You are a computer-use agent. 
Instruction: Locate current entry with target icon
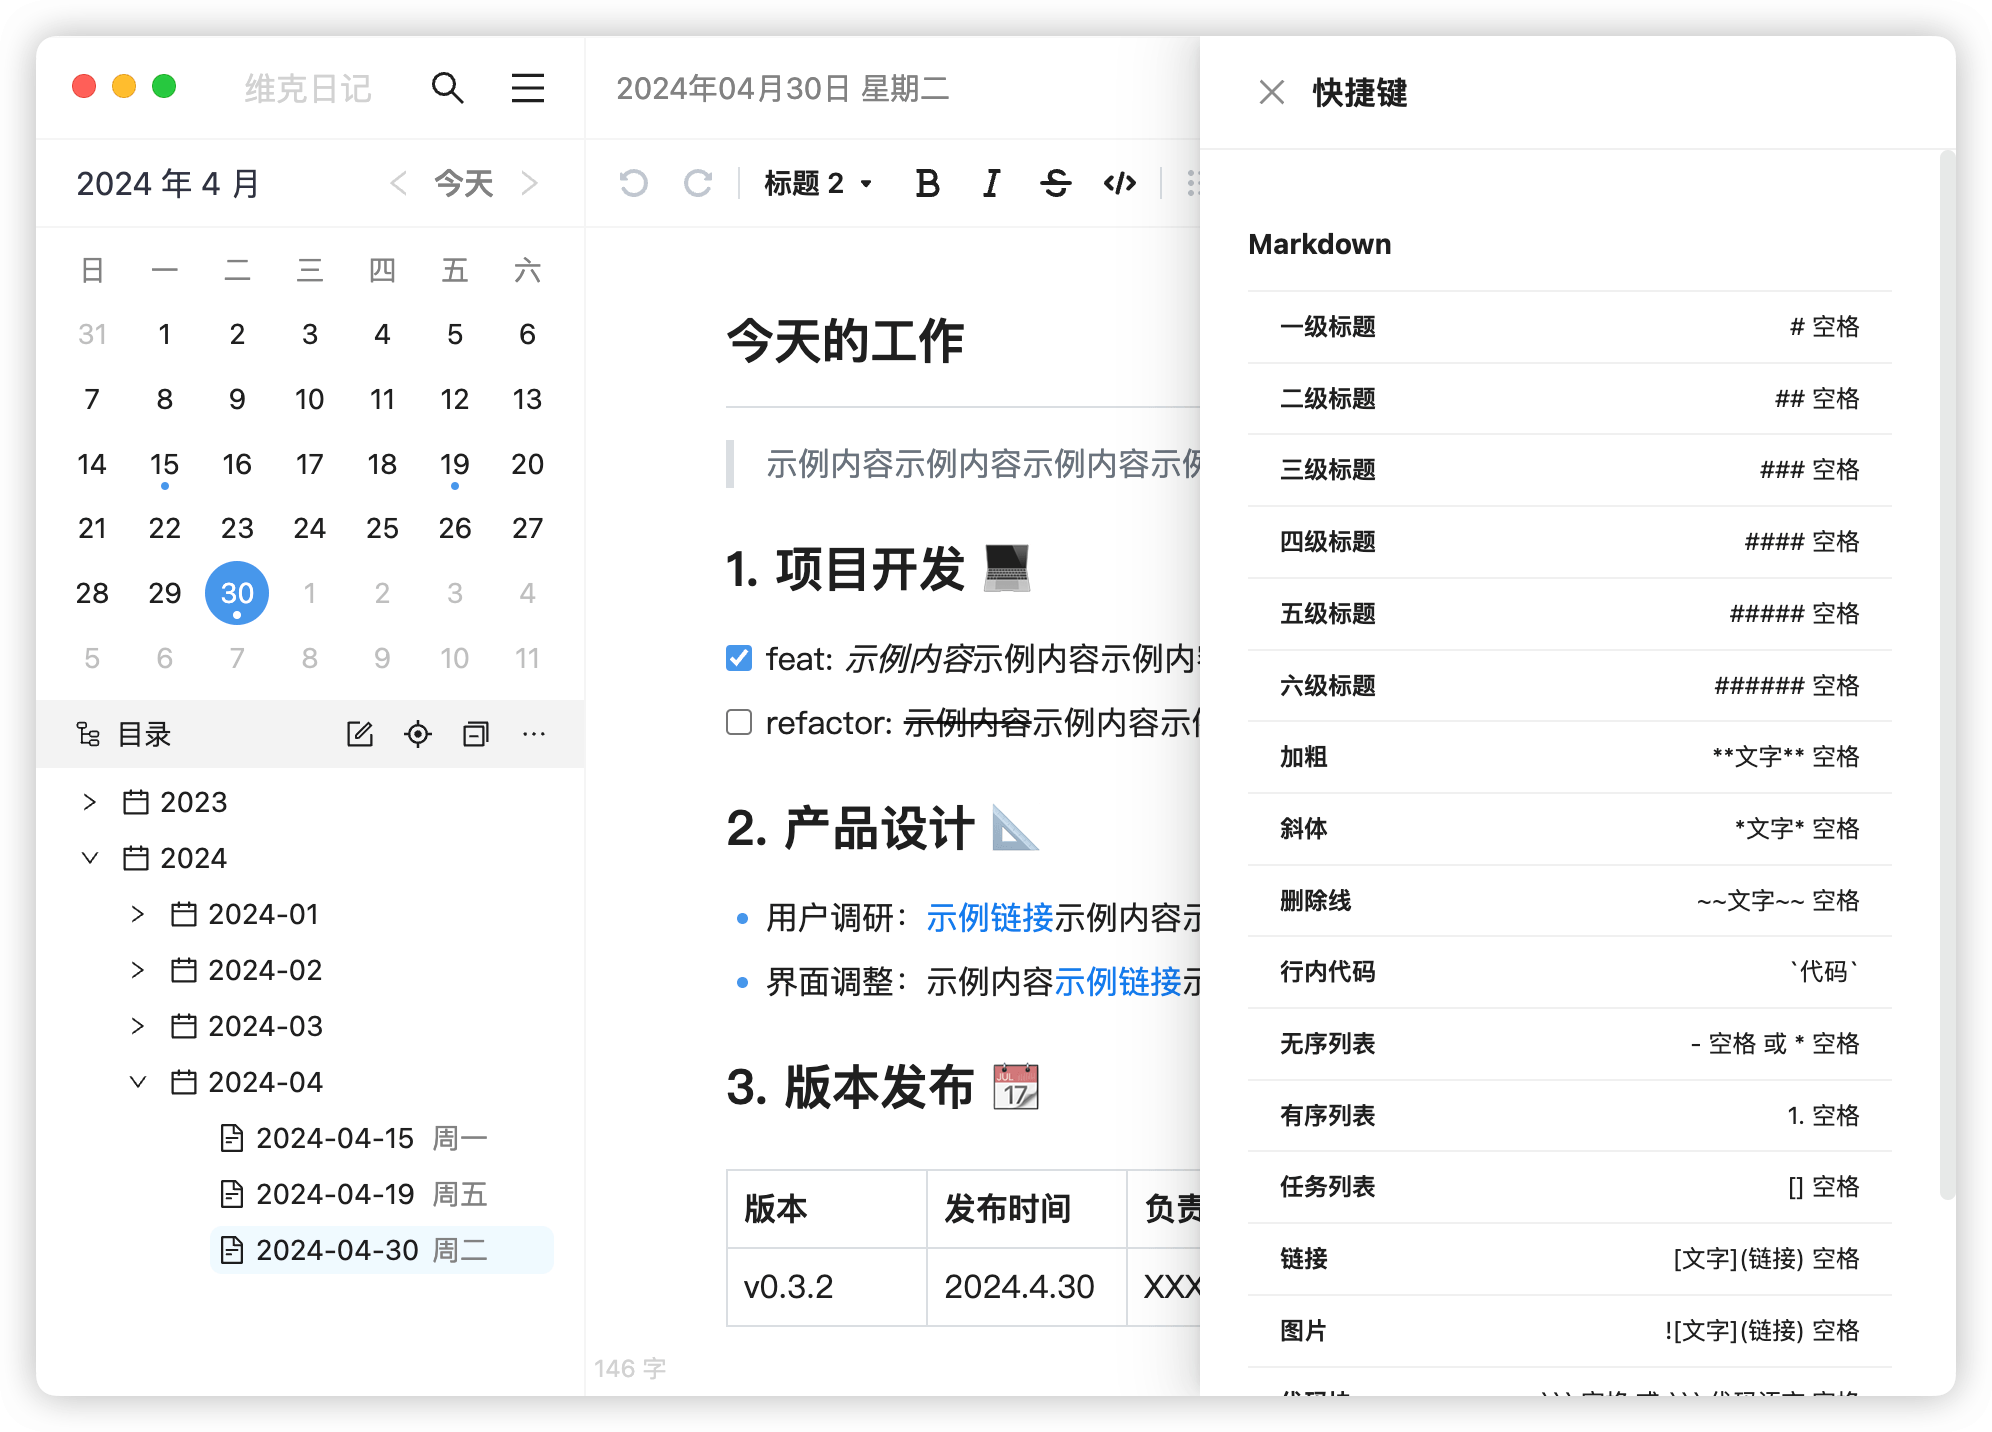click(418, 734)
